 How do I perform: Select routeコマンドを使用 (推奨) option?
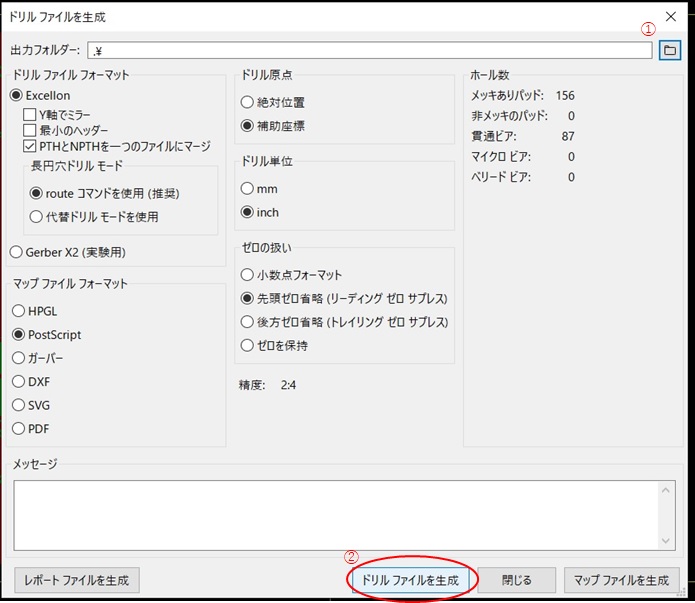(x=37, y=193)
